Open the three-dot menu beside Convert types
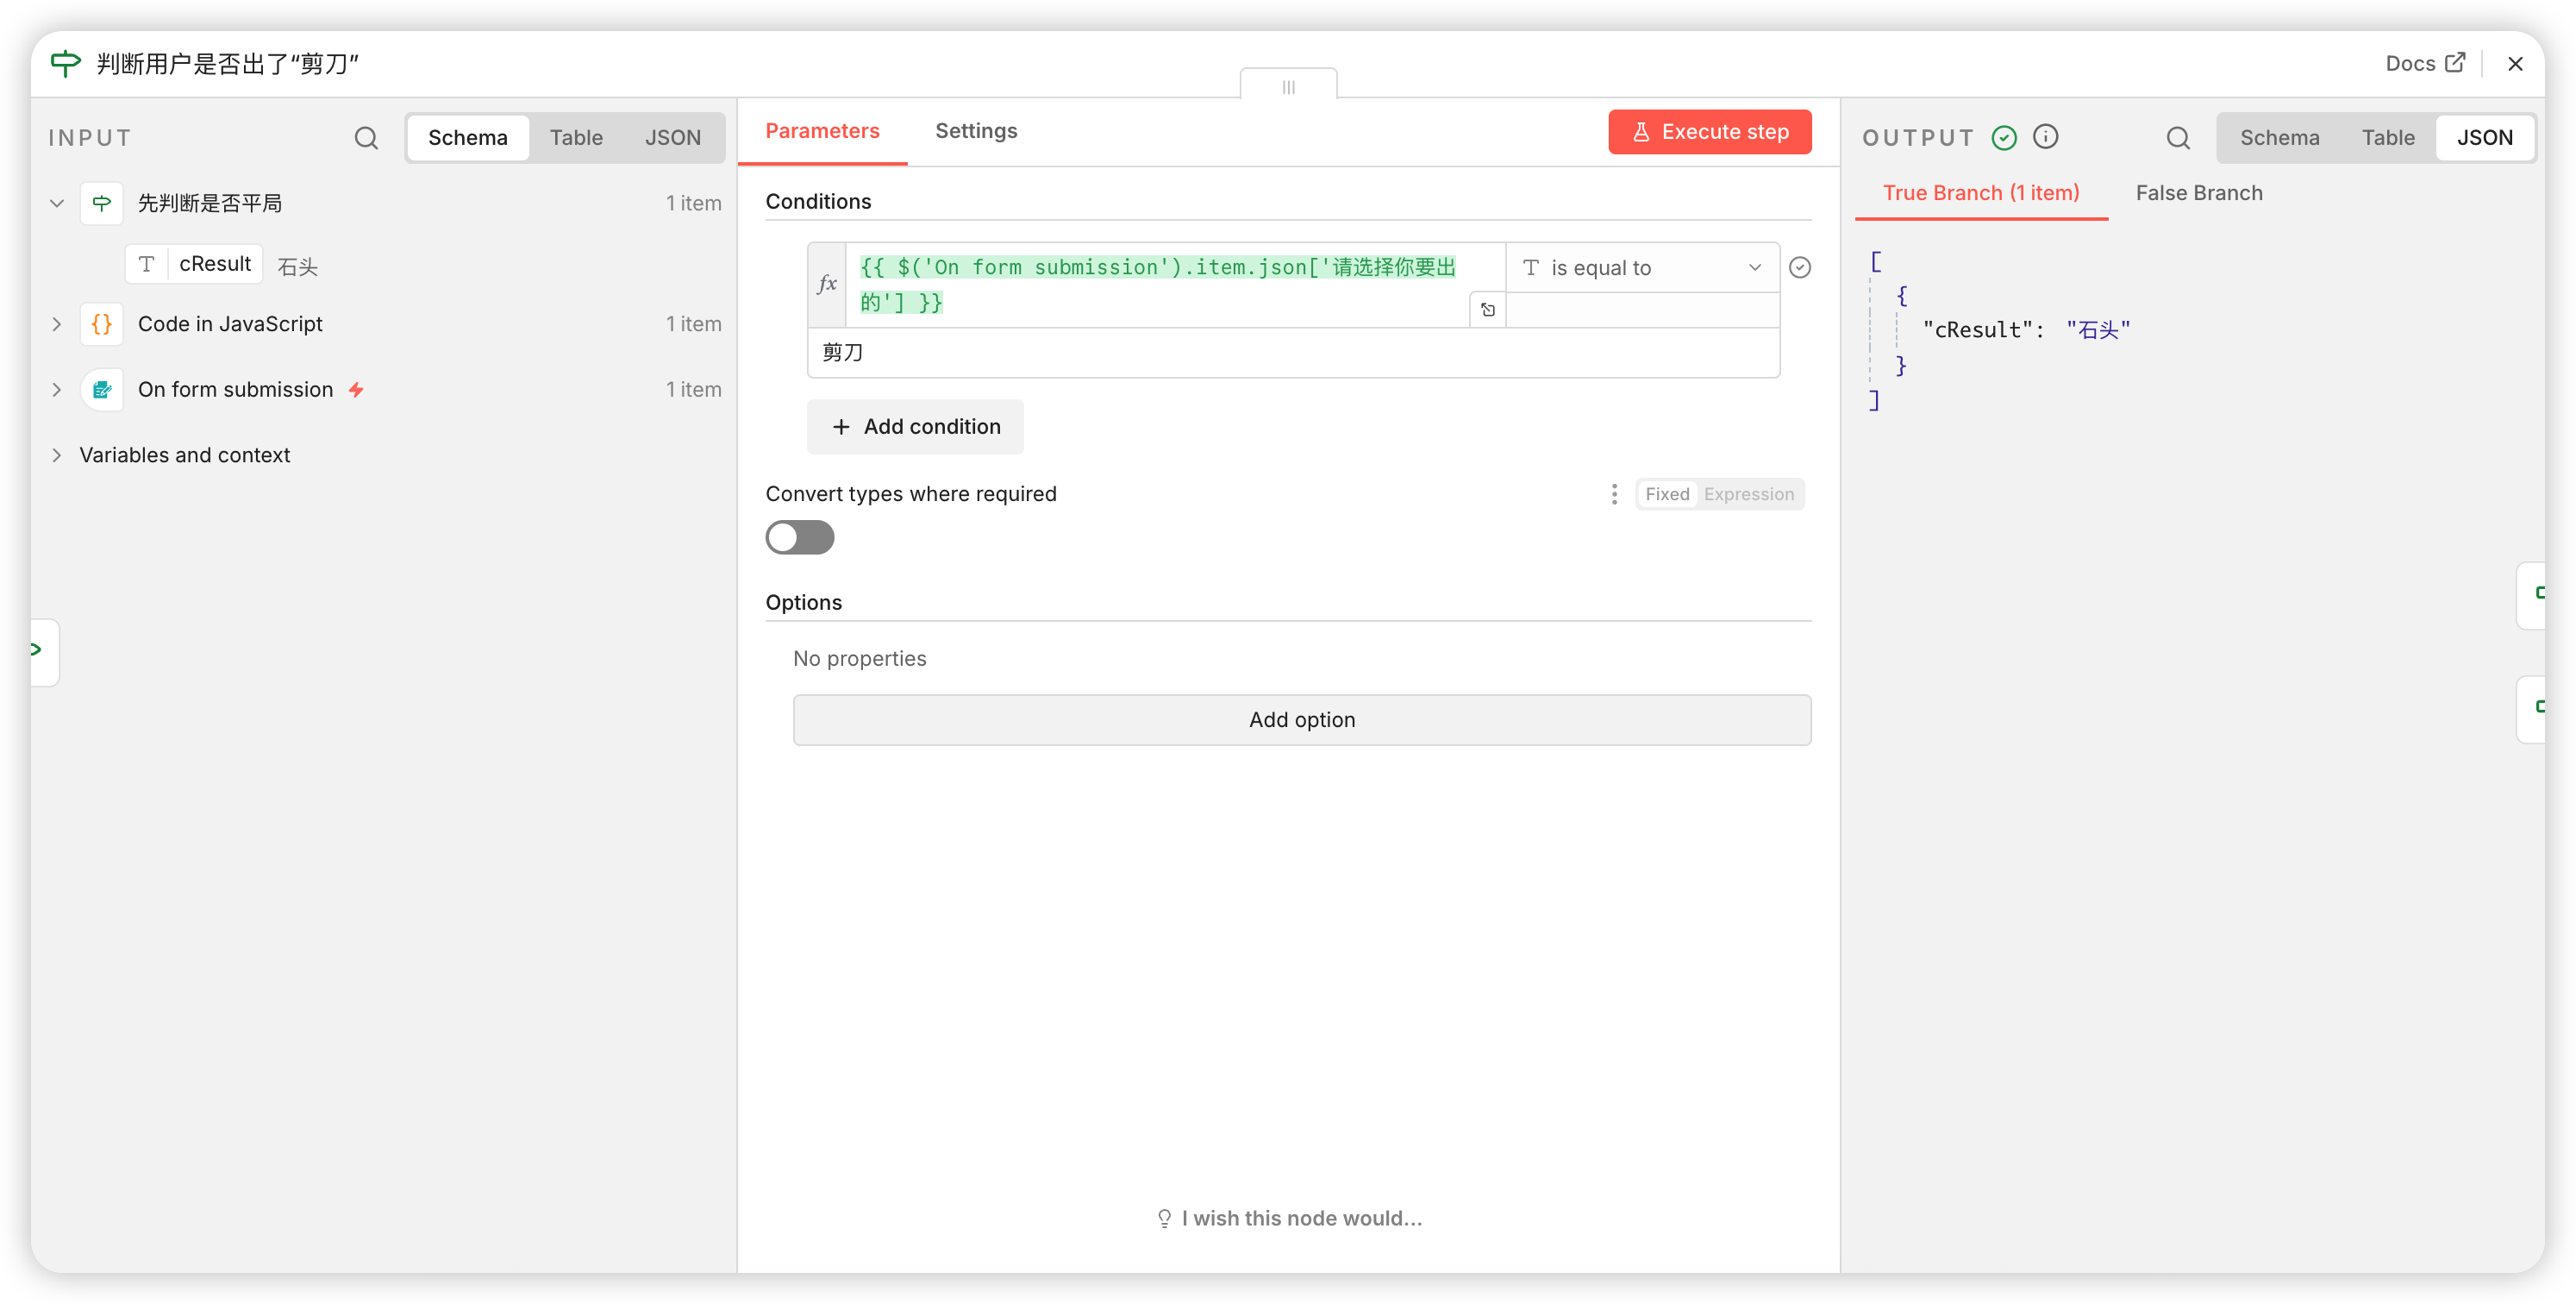Image resolution: width=2576 pixels, height=1304 pixels. 1613,494
